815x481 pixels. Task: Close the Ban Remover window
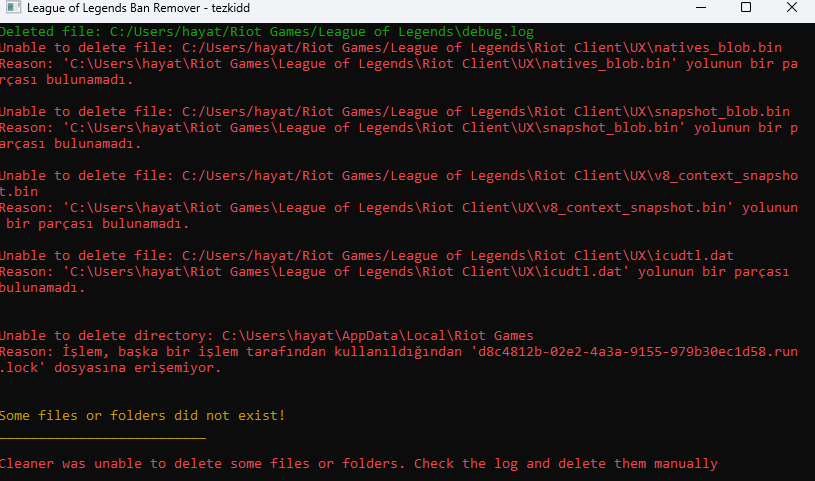(792, 7)
